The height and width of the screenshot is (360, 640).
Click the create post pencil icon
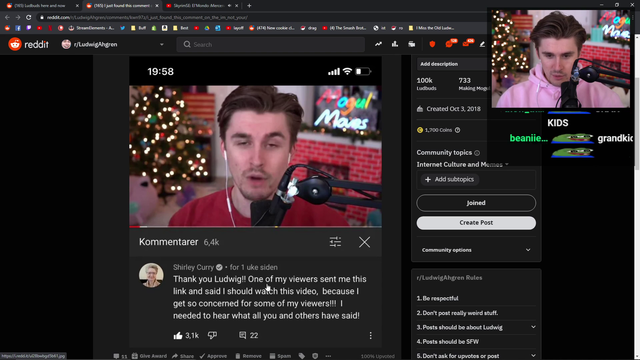pos(482,44)
